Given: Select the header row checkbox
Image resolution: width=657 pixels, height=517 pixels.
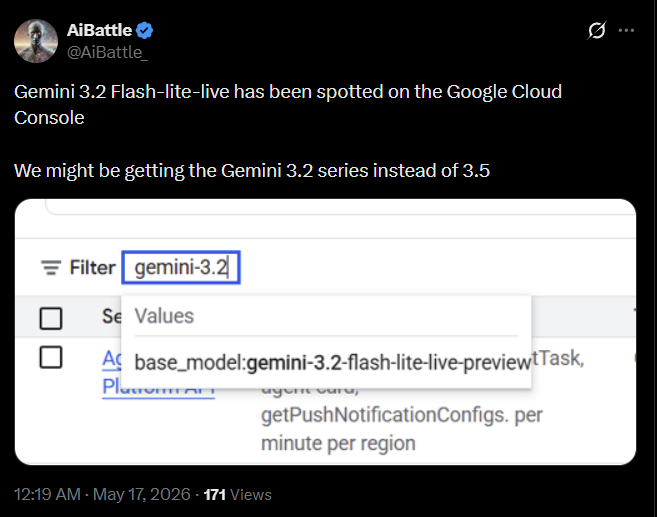Looking at the screenshot, I should coord(51,318).
